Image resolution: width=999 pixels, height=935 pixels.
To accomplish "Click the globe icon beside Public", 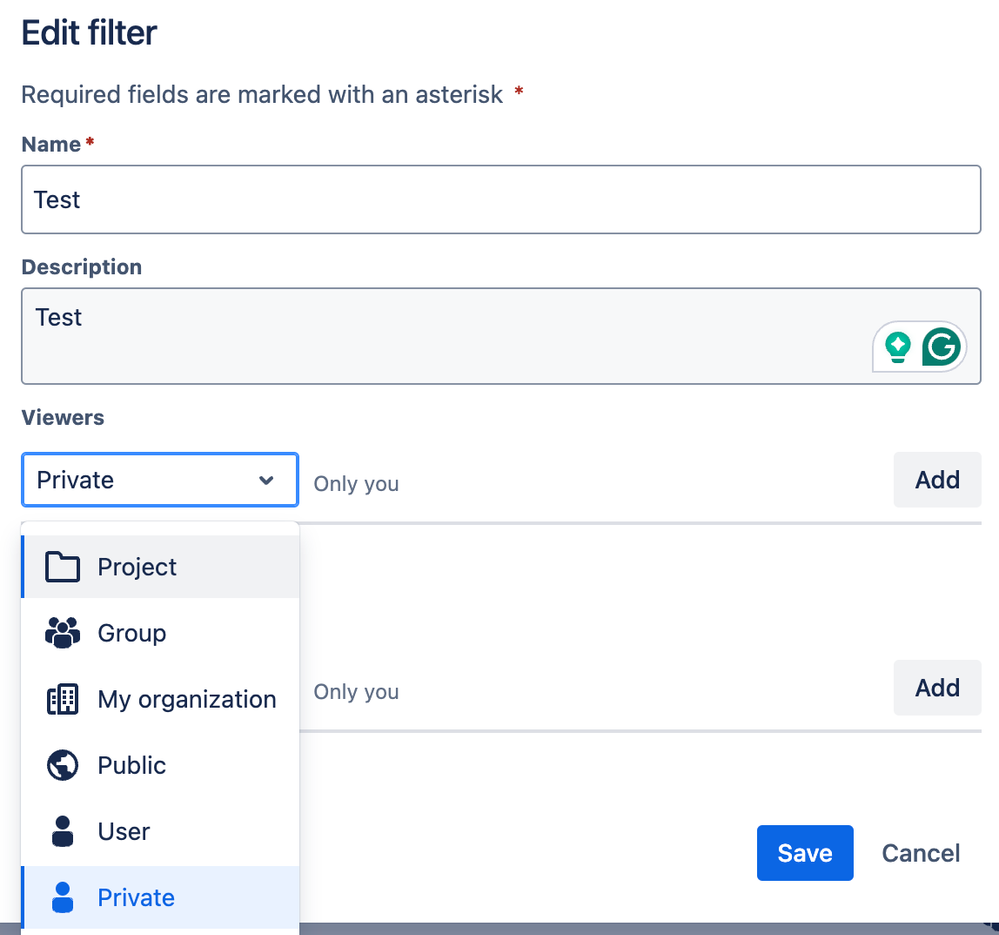I will pos(62,765).
